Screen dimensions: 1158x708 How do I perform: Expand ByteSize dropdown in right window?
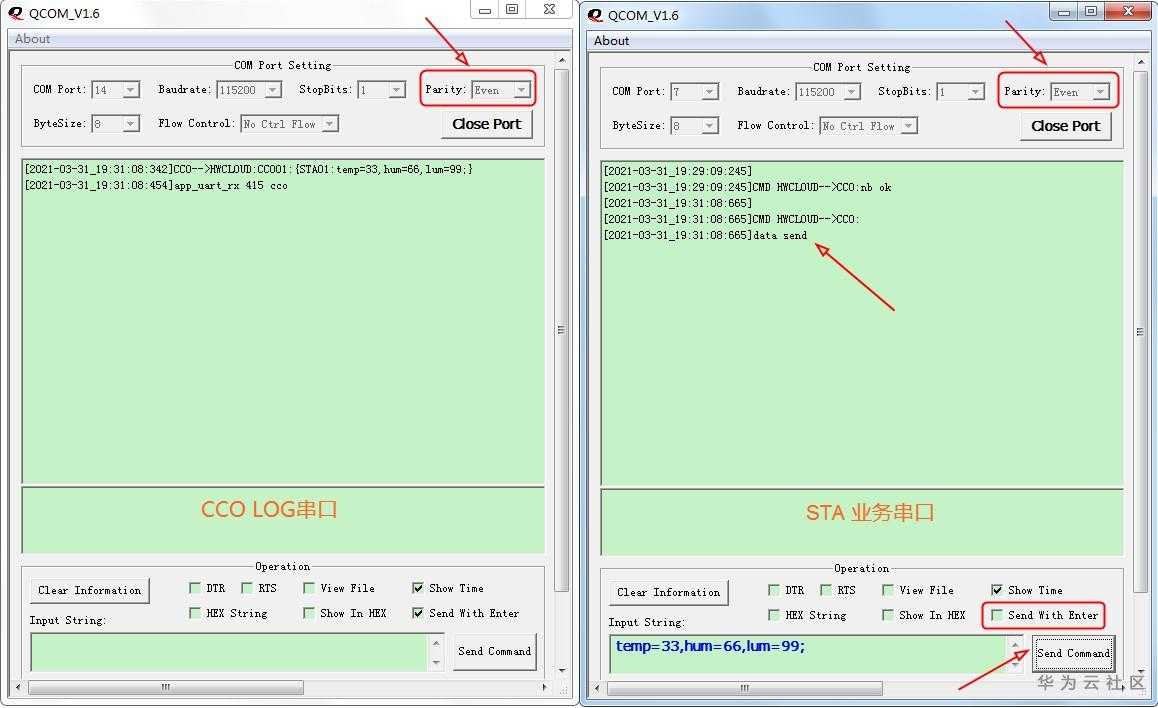[x=710, y=126]
